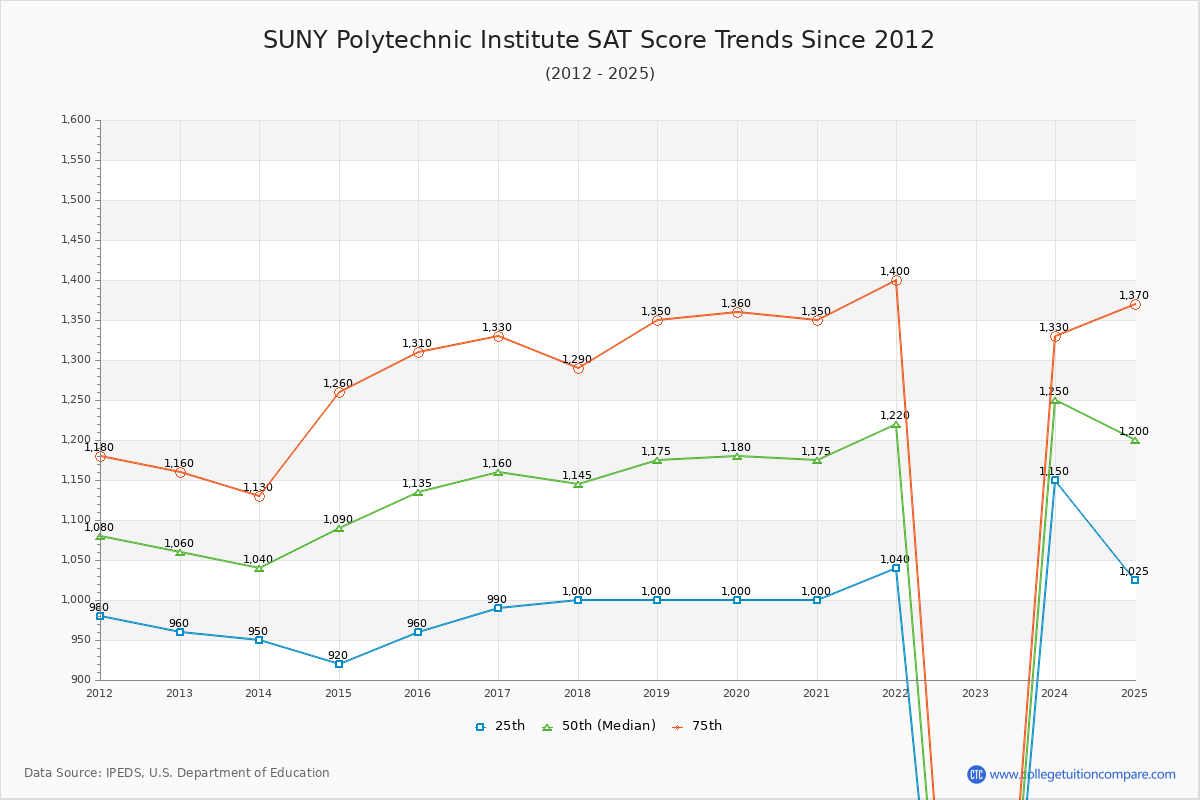
Task: Click the median 2018 point labeled 1,145
Action: [x=578, y=484]
